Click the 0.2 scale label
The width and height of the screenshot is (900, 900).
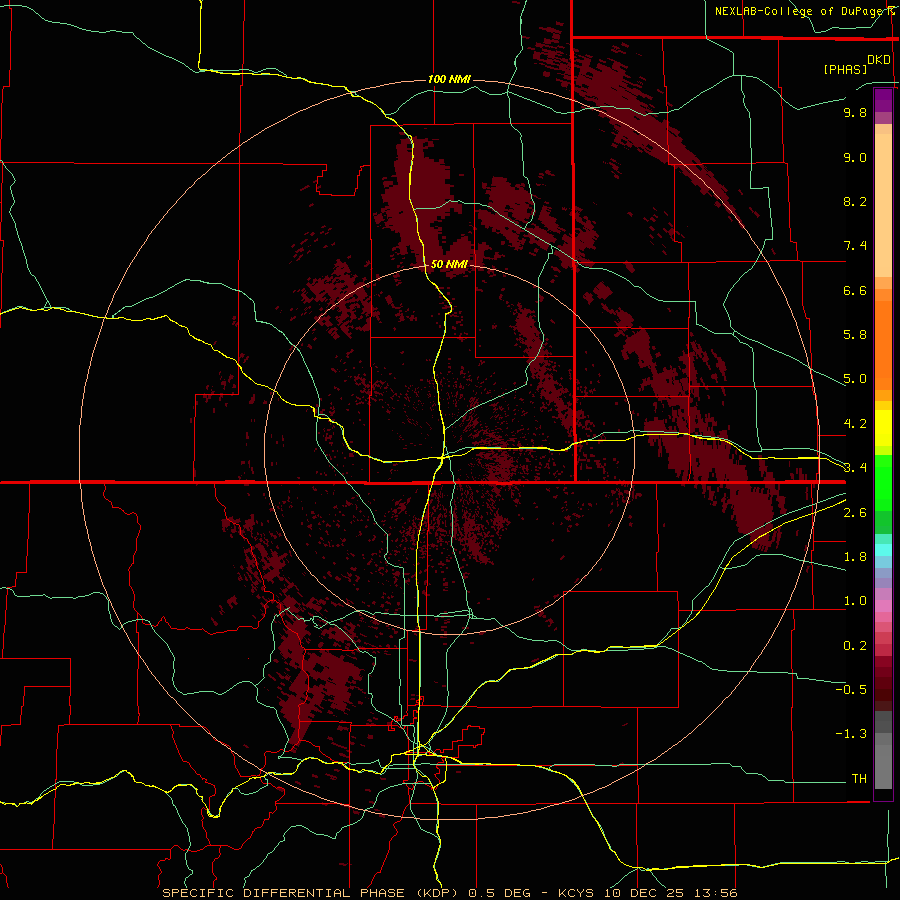[855, 646]
